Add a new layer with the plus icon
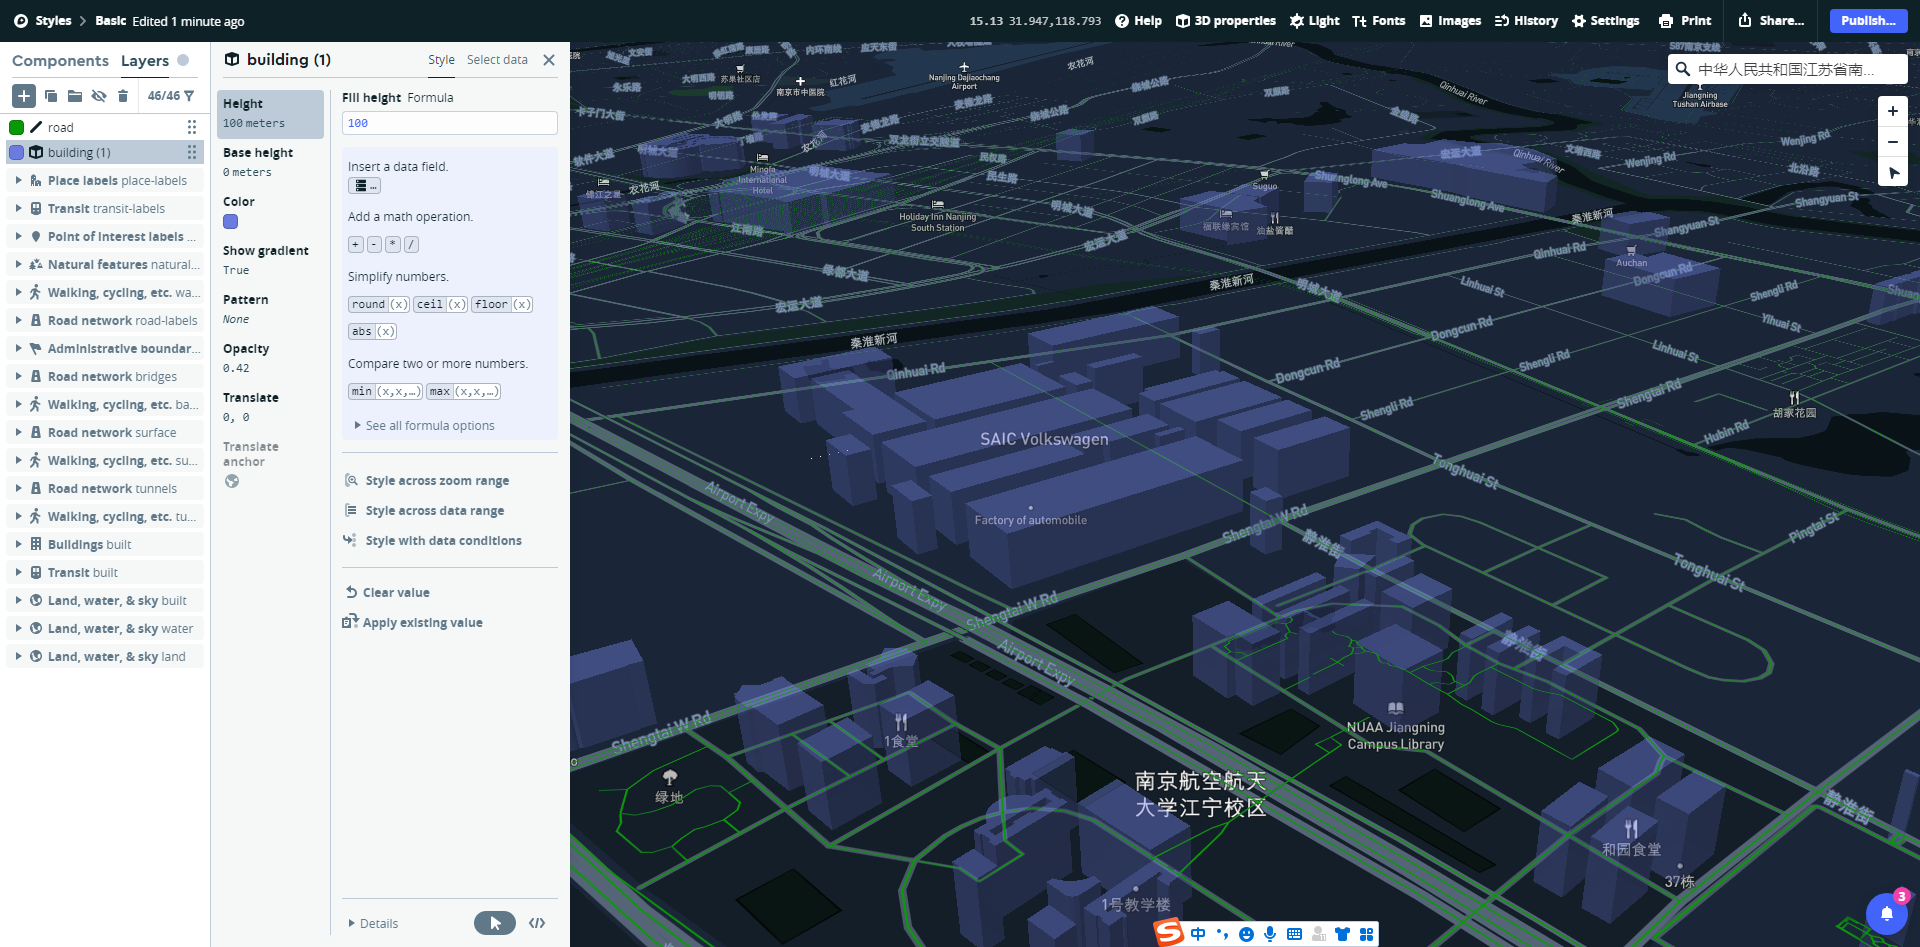1920x947 pixels. click(24, 96)
